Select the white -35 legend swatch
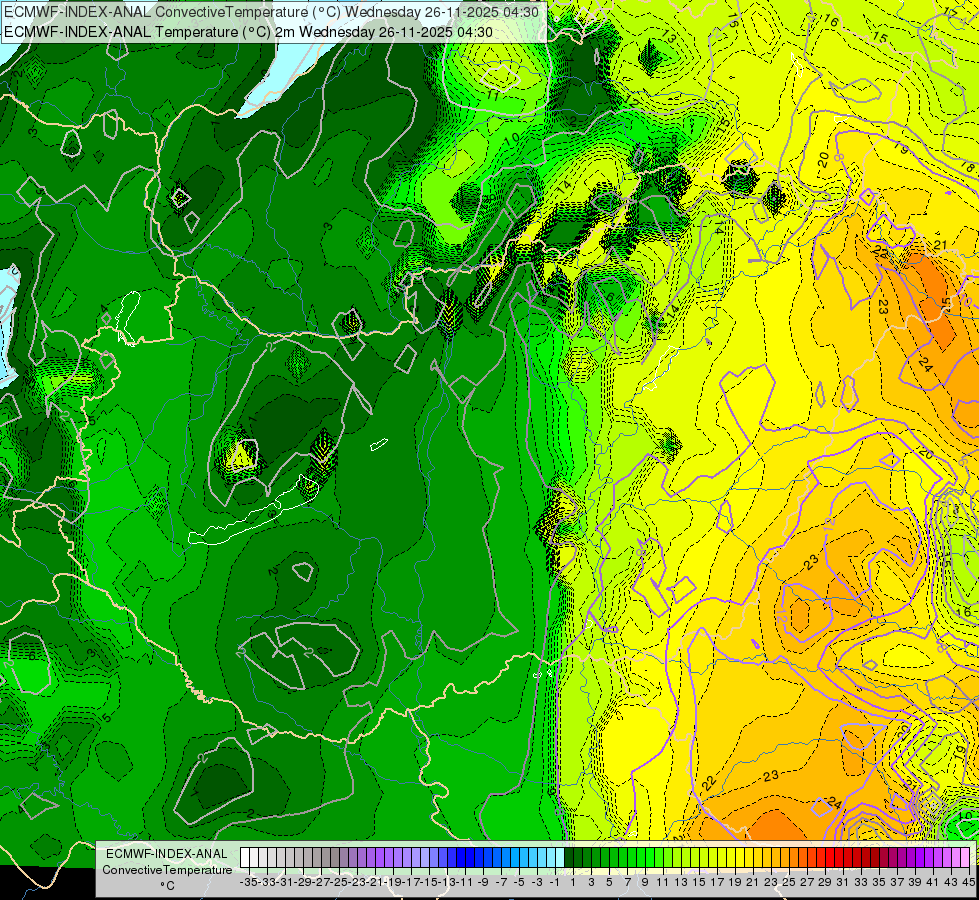Screen dimensions: 979x900 245,858
